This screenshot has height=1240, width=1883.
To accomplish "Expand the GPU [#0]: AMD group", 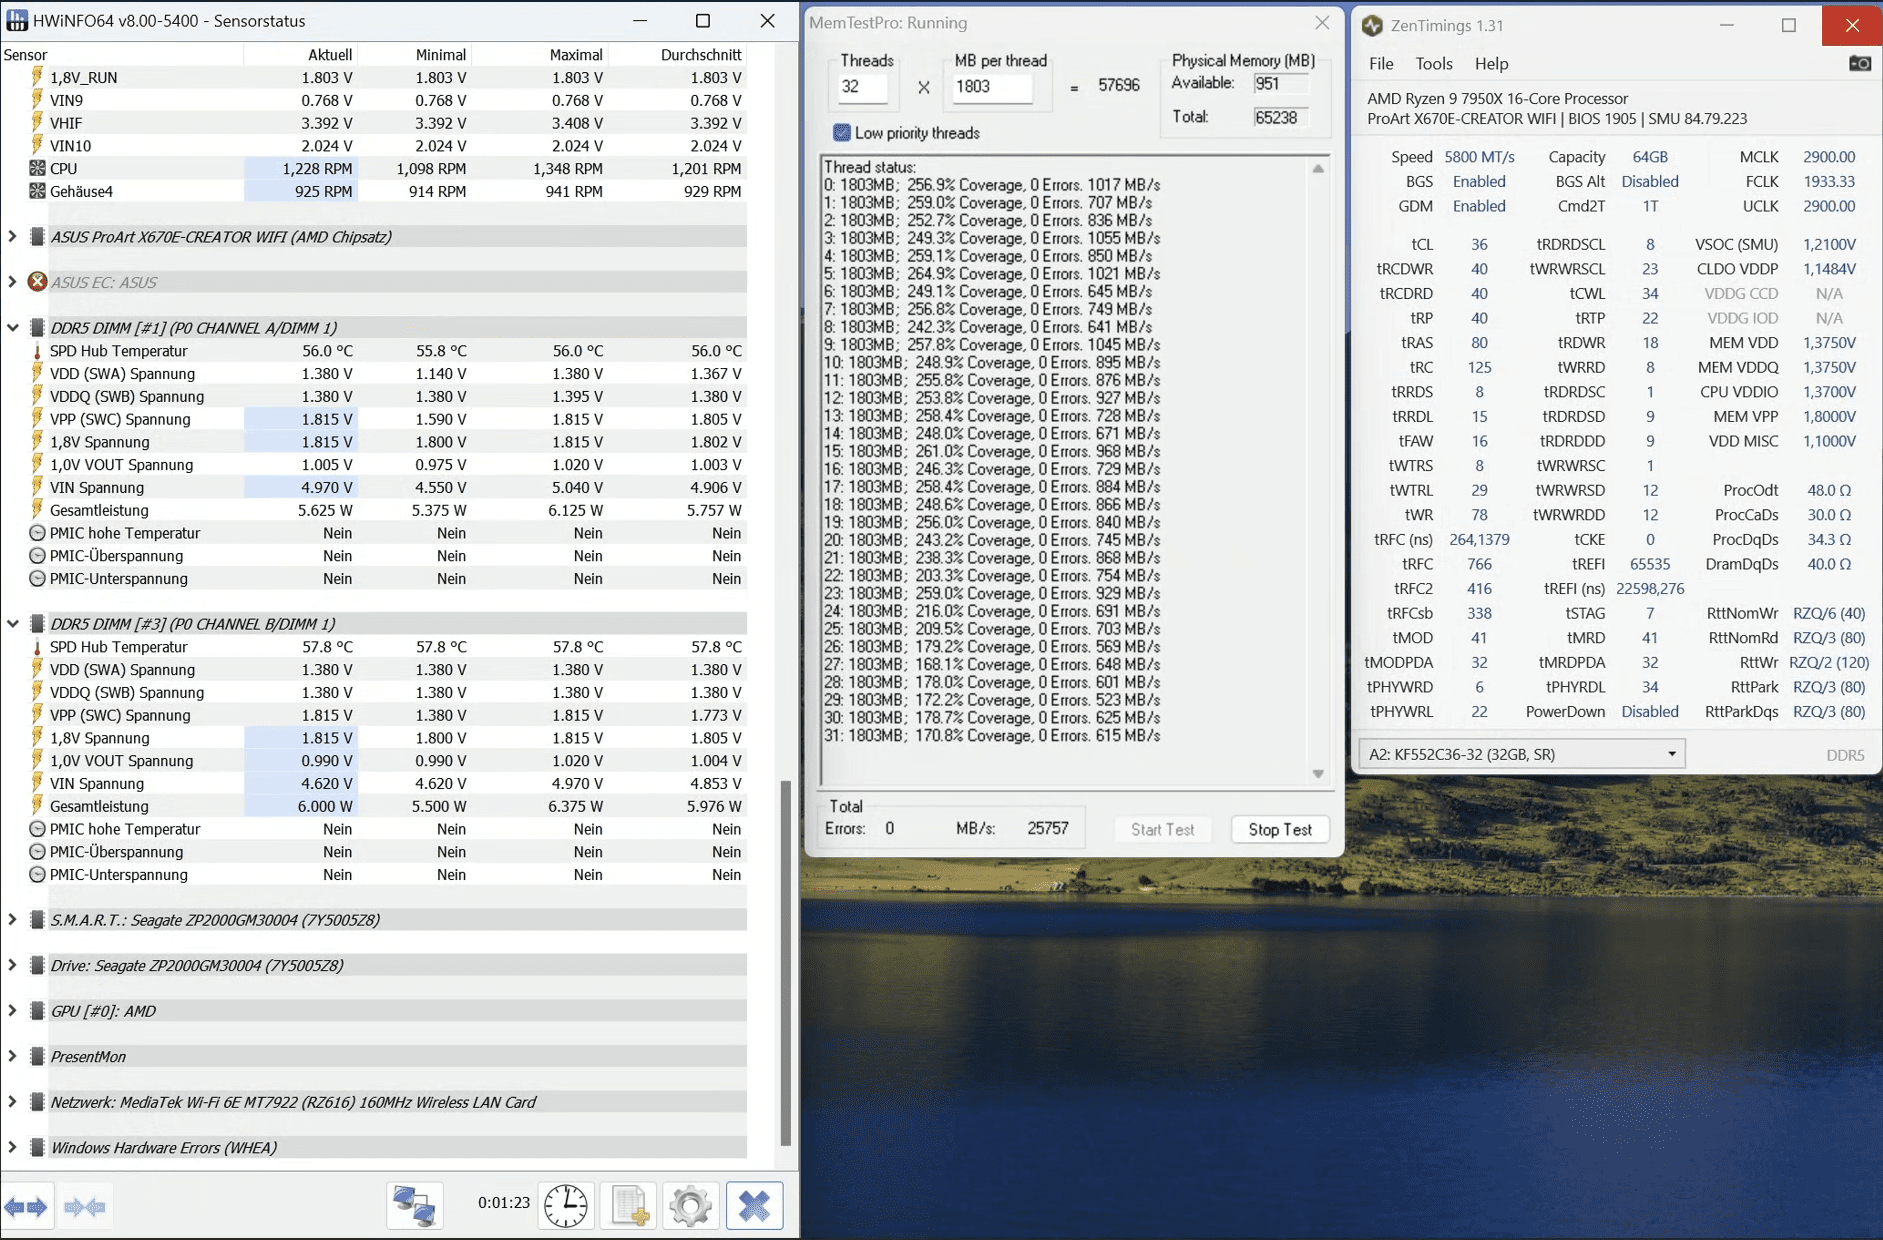I will point(12,1011).
